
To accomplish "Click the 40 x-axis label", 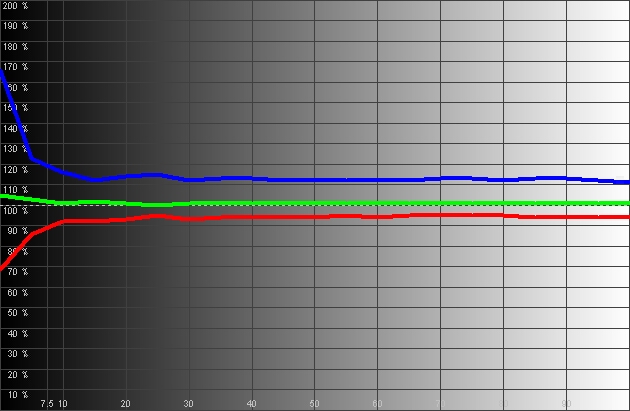I will [252, 404].
